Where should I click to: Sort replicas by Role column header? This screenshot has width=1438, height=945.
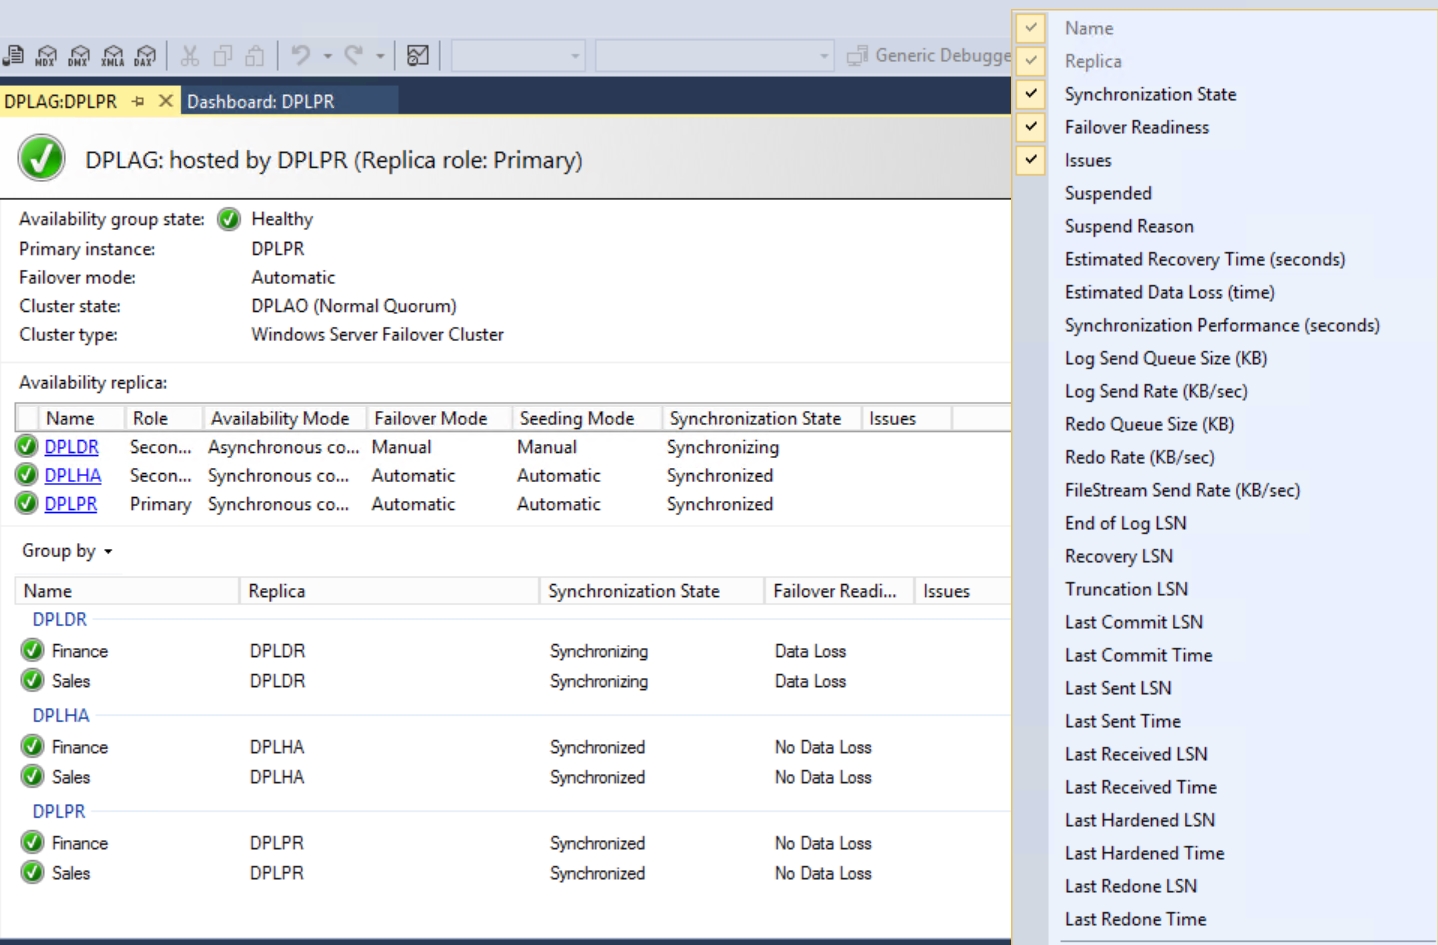164,418
